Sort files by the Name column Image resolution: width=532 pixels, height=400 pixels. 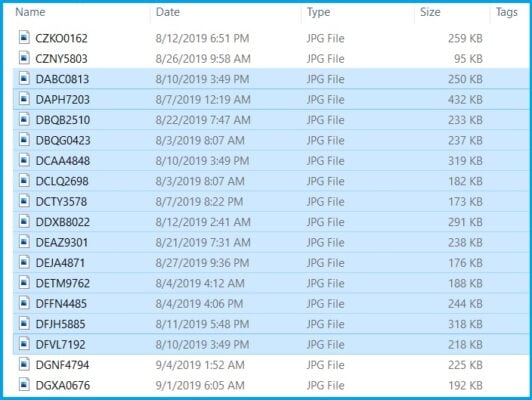(x=31, y=12)
